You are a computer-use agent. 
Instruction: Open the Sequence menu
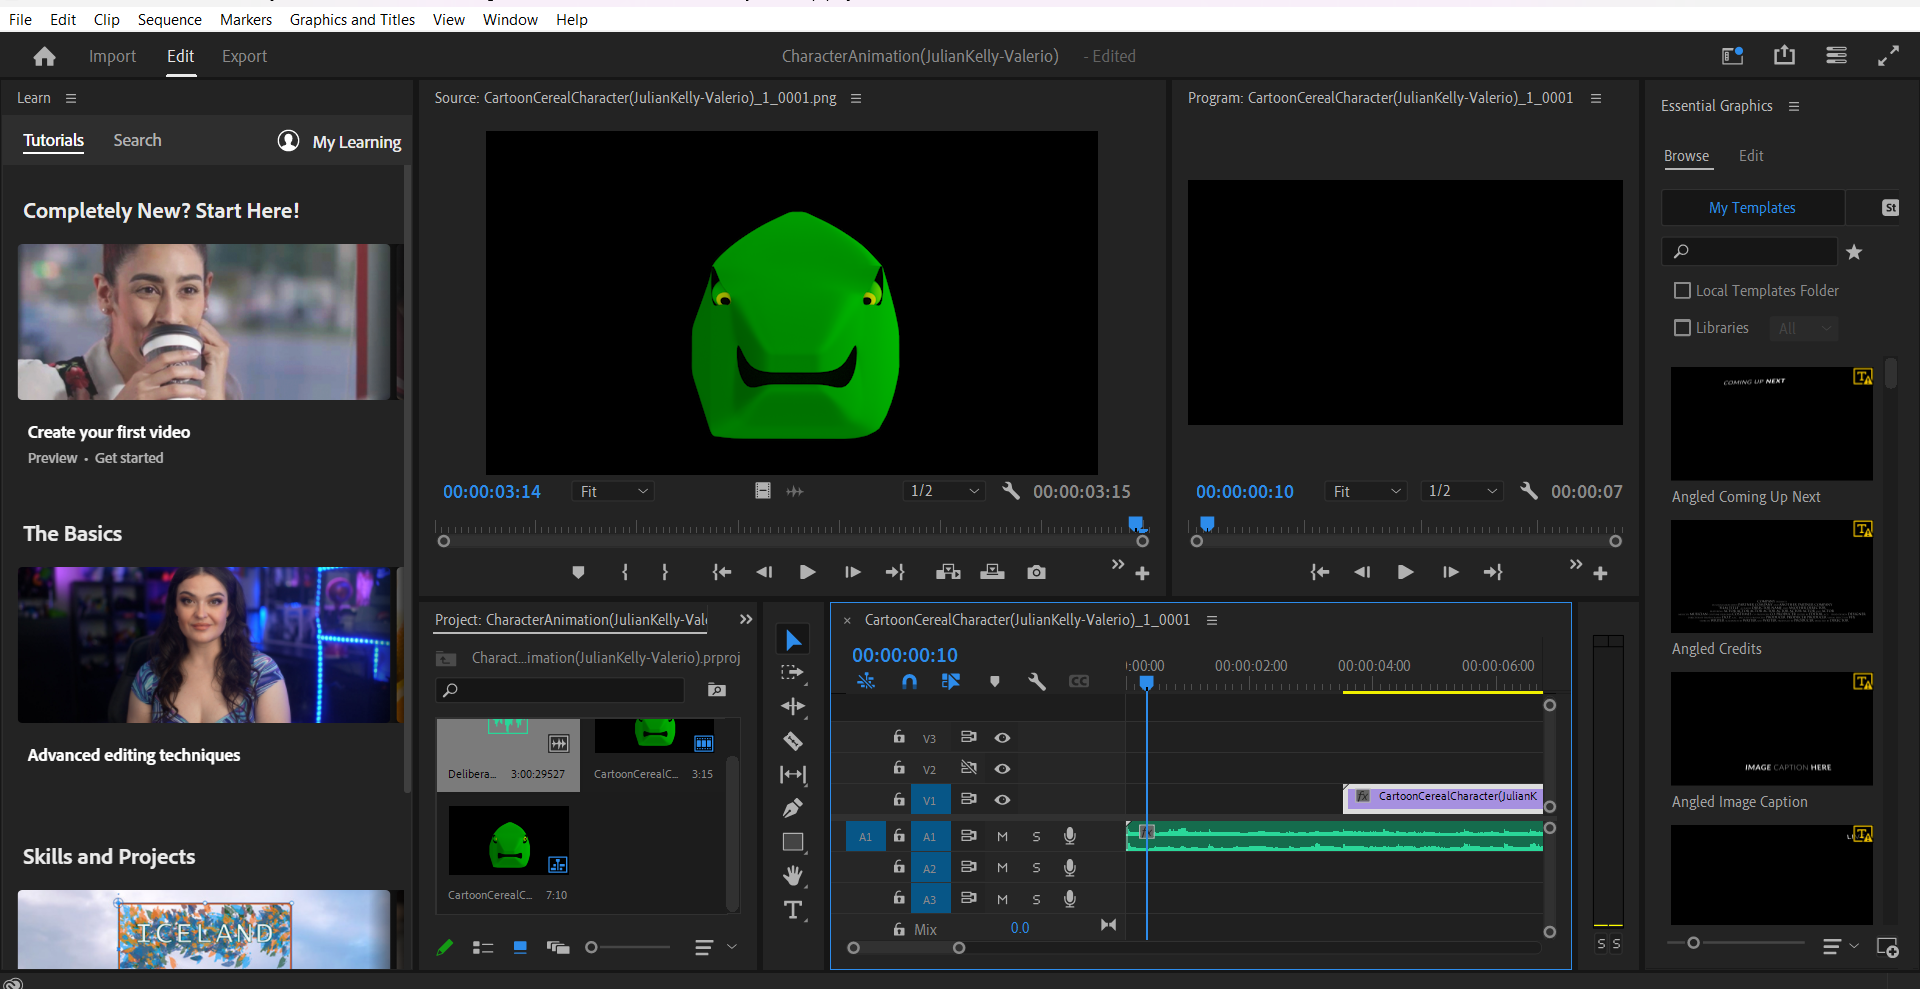169,20
